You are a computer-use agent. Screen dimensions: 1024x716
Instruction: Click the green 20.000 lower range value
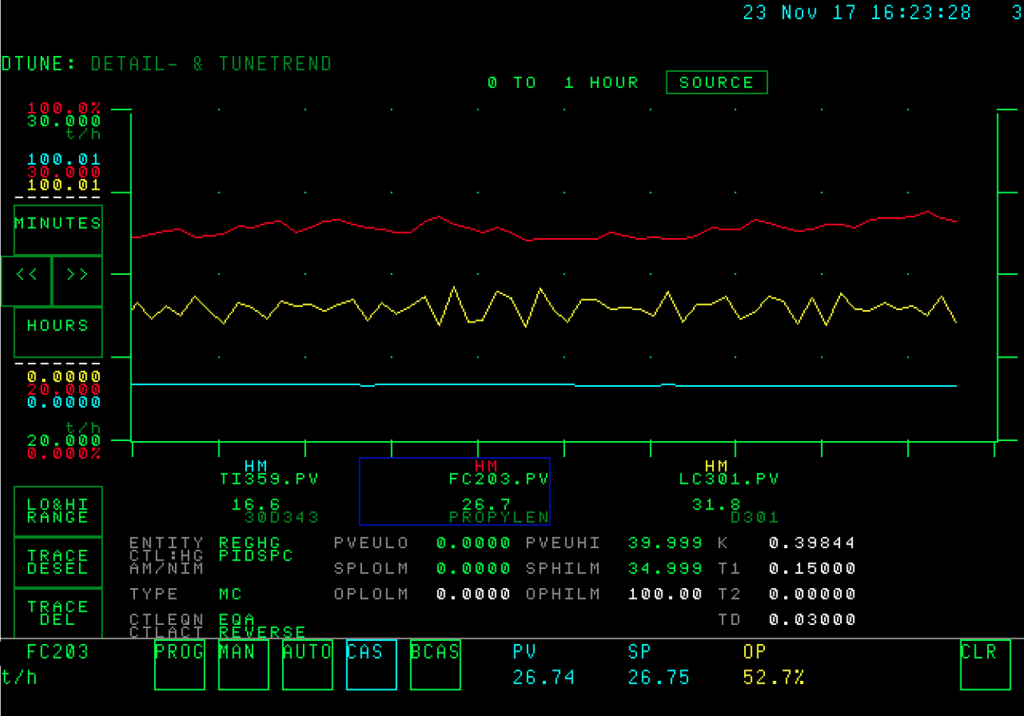pyautogui.click(x=64, y=440)
